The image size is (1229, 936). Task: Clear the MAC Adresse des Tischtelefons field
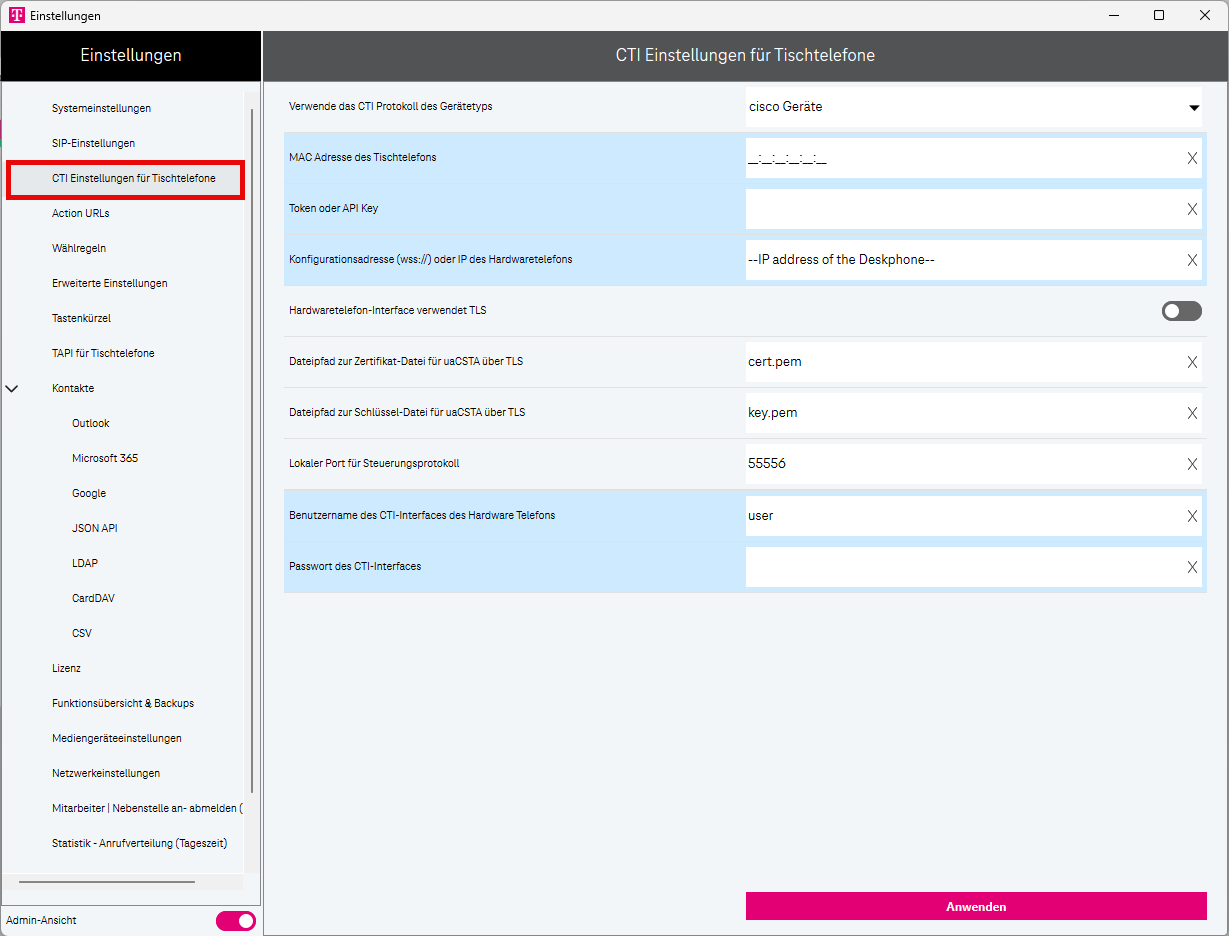1192,158
